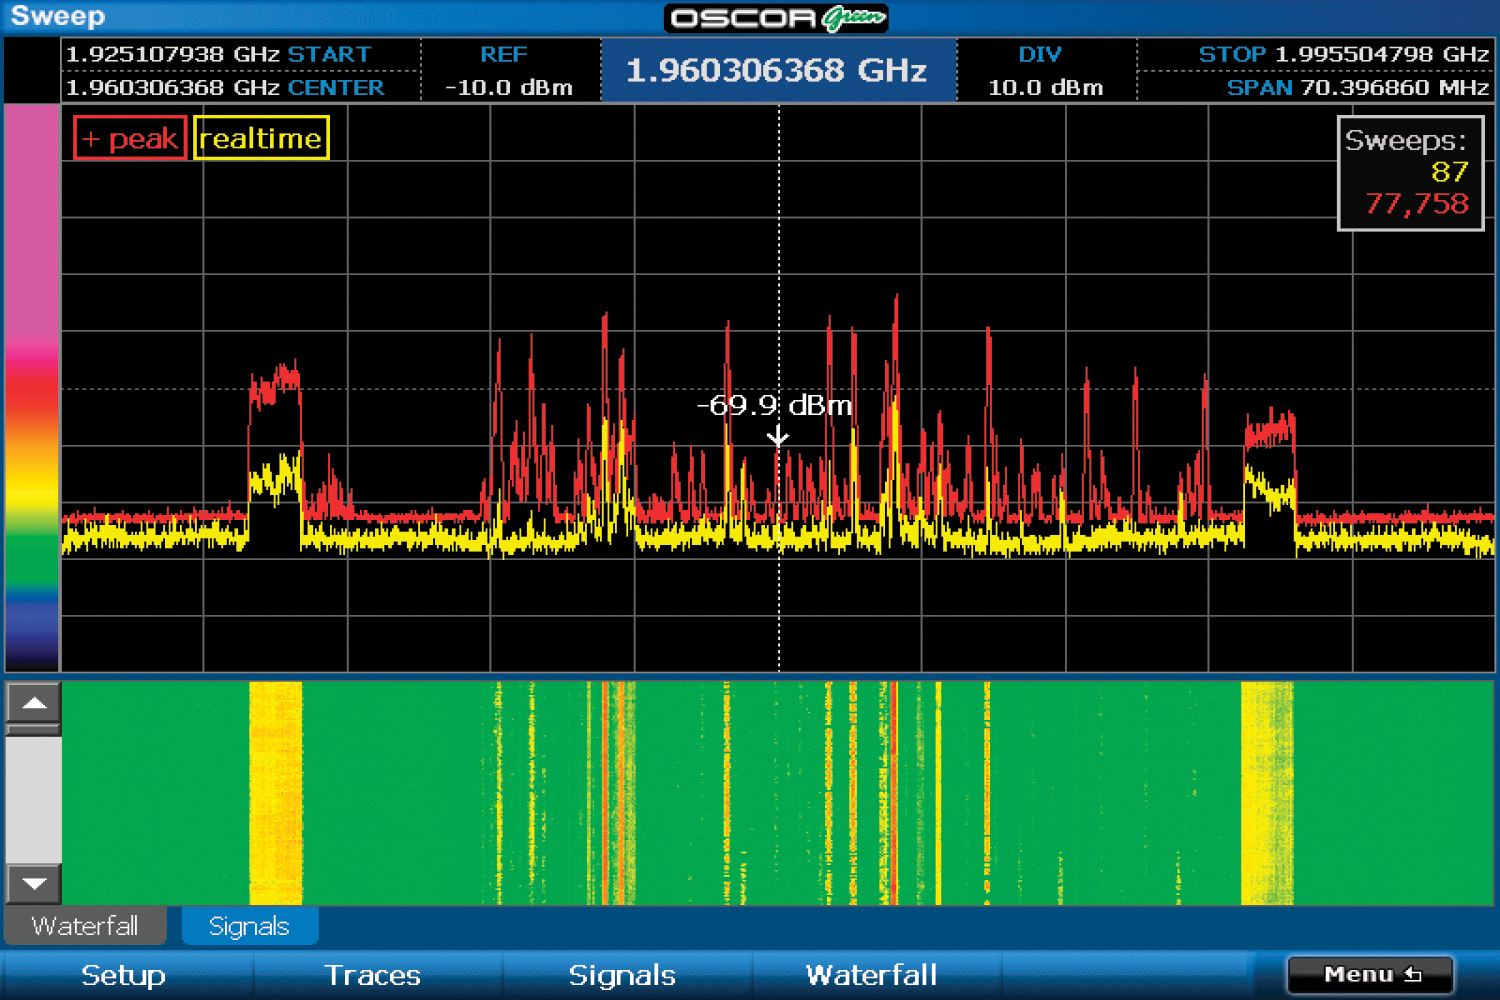Select the SPAN 70.396860 MHz field
The width and height of the screenshot is (1500, 1000).
tap(1357, 87)
